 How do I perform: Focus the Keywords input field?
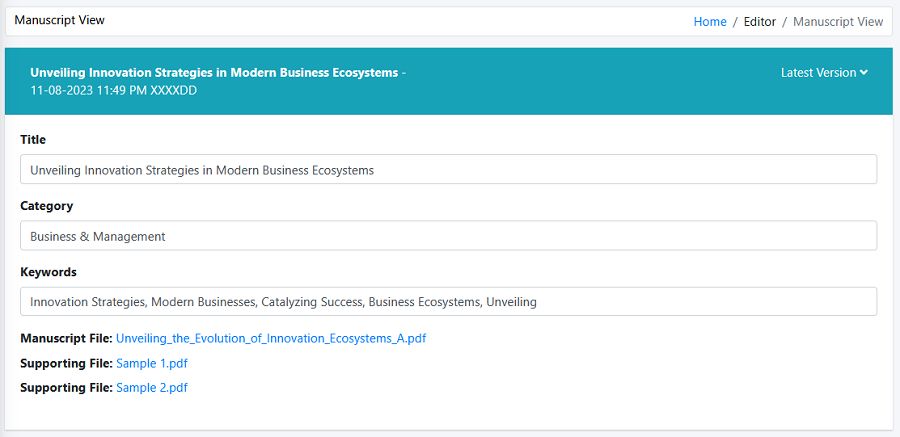pos(448,301)
